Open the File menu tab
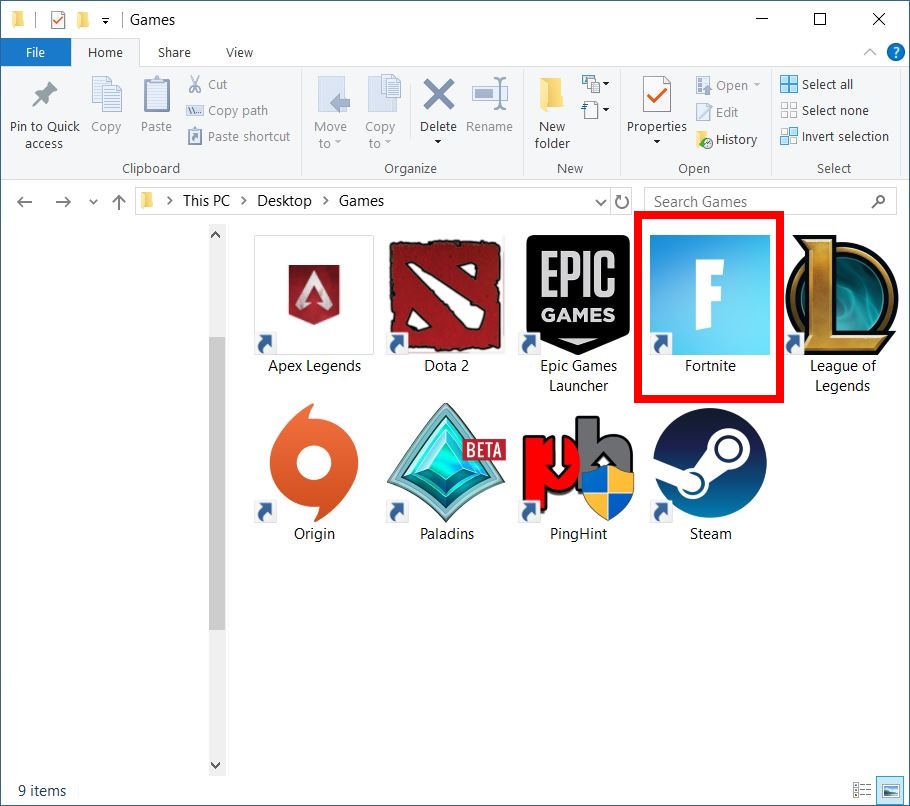The width and height of the screenshot is (910, 806). click(x=35, y=52)
